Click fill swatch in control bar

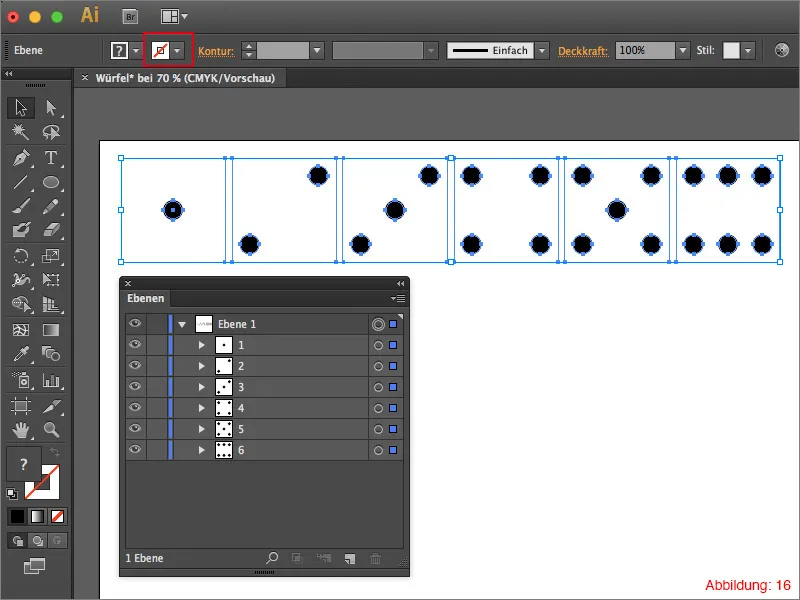[x=119, y=51]
